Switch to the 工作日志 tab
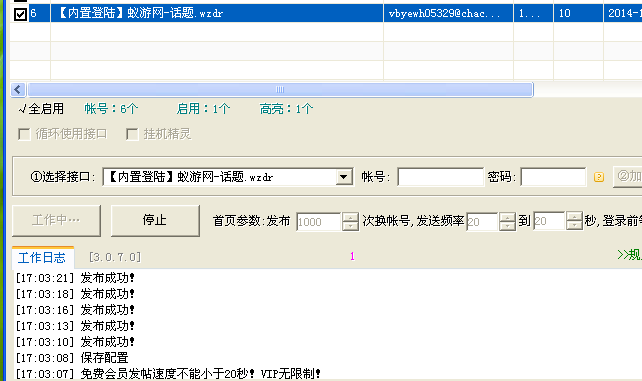This screenshot has width=642, height=381. [42, 257]
